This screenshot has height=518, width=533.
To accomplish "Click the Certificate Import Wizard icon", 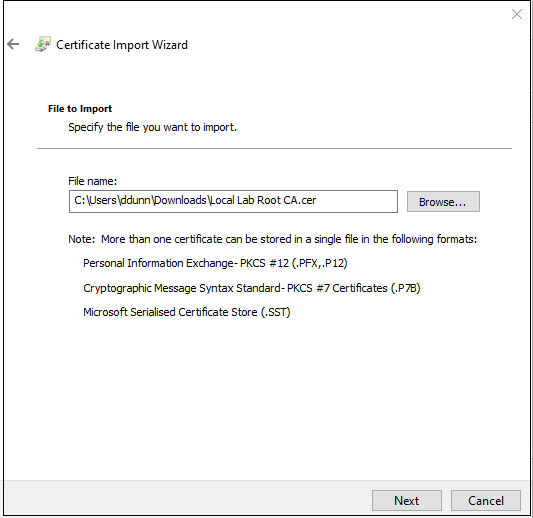I will click(x=43, y=44).
